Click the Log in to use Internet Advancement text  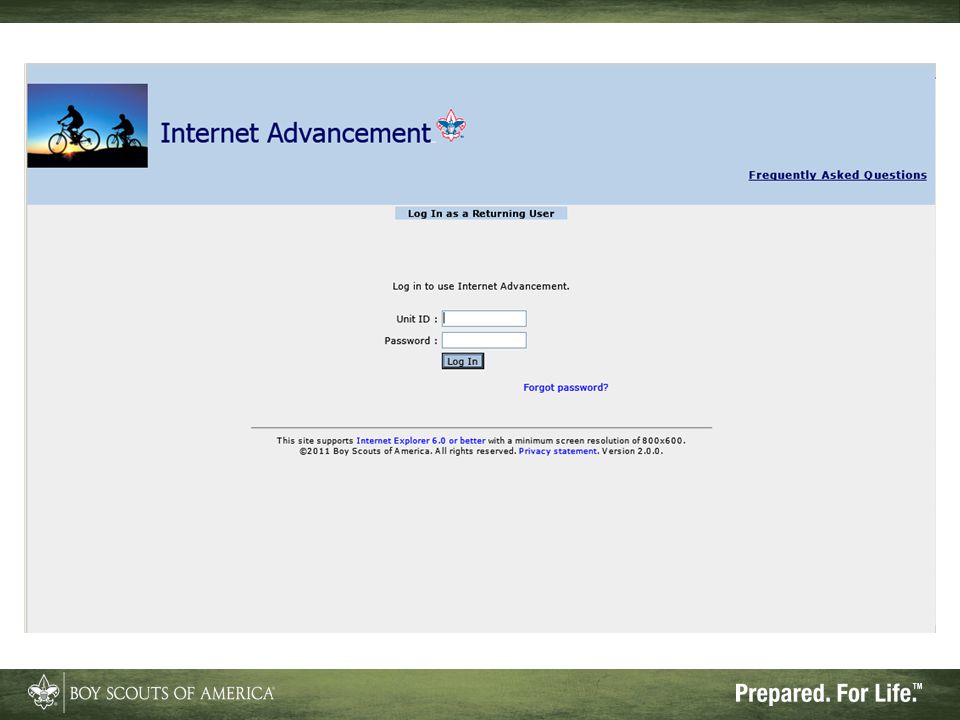[x=481, y=286]
